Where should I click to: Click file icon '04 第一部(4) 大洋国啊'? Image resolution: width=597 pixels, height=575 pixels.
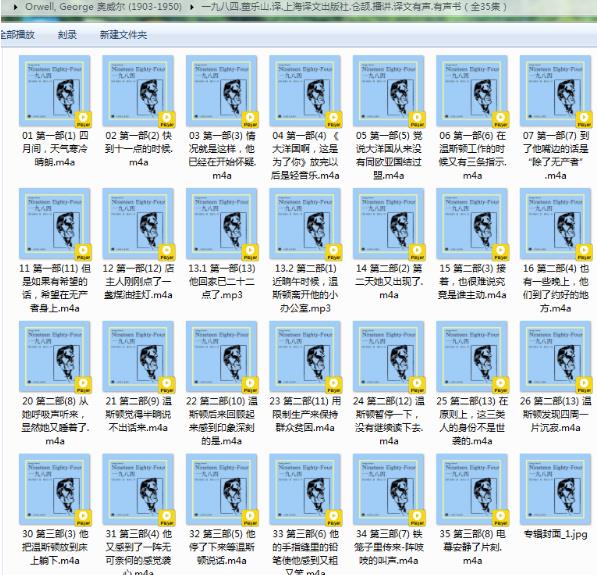point(305,91)
